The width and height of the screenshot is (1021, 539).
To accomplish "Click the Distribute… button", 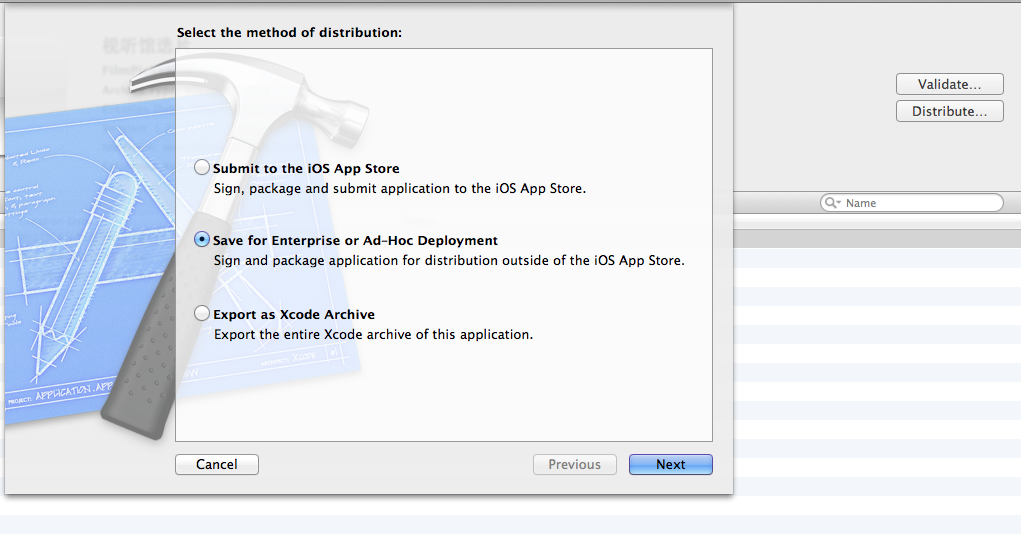I will point(949,111).
